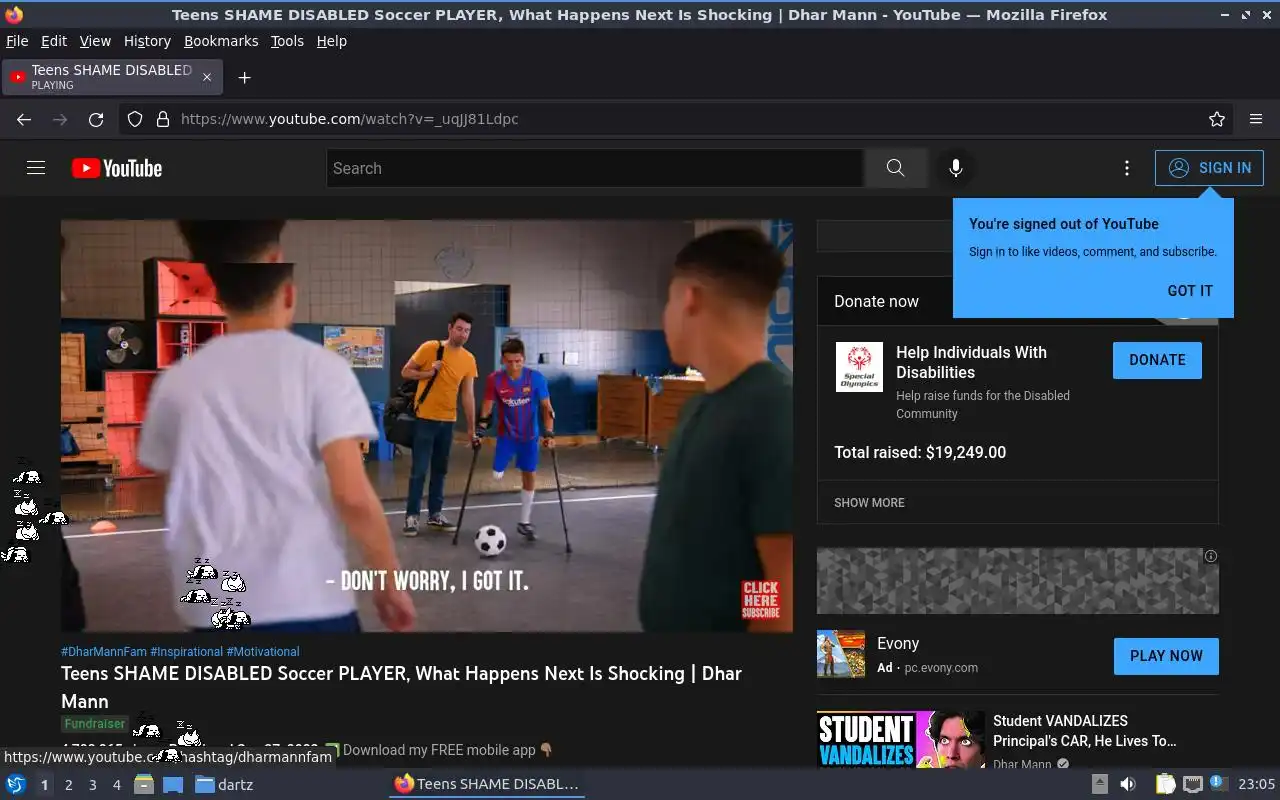Viewport: 1280px width, 800px height.
Task: Click the SIGN IN button
Action: click(1209, 168)
